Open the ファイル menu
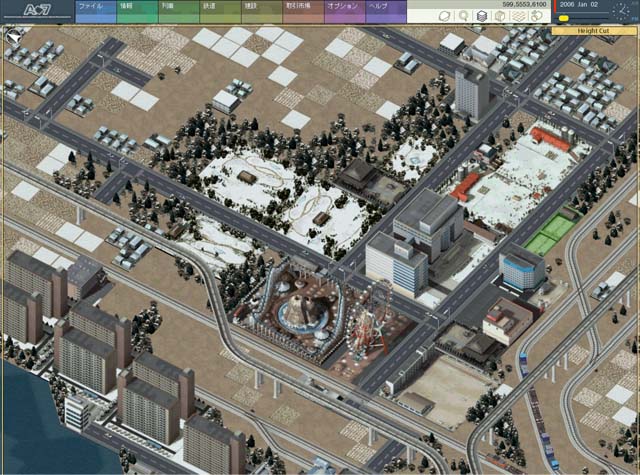 pos(96,11)
